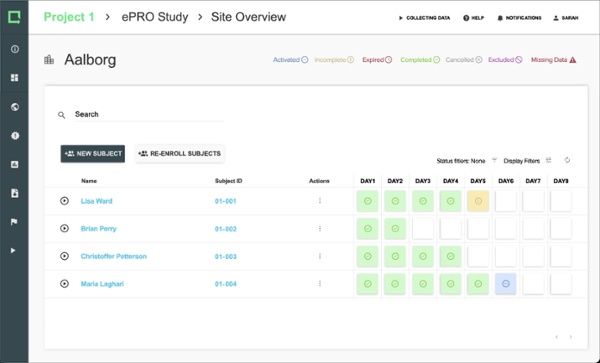
Task: Open the flag icon in sidebar
Action: (x=14, y=222)
